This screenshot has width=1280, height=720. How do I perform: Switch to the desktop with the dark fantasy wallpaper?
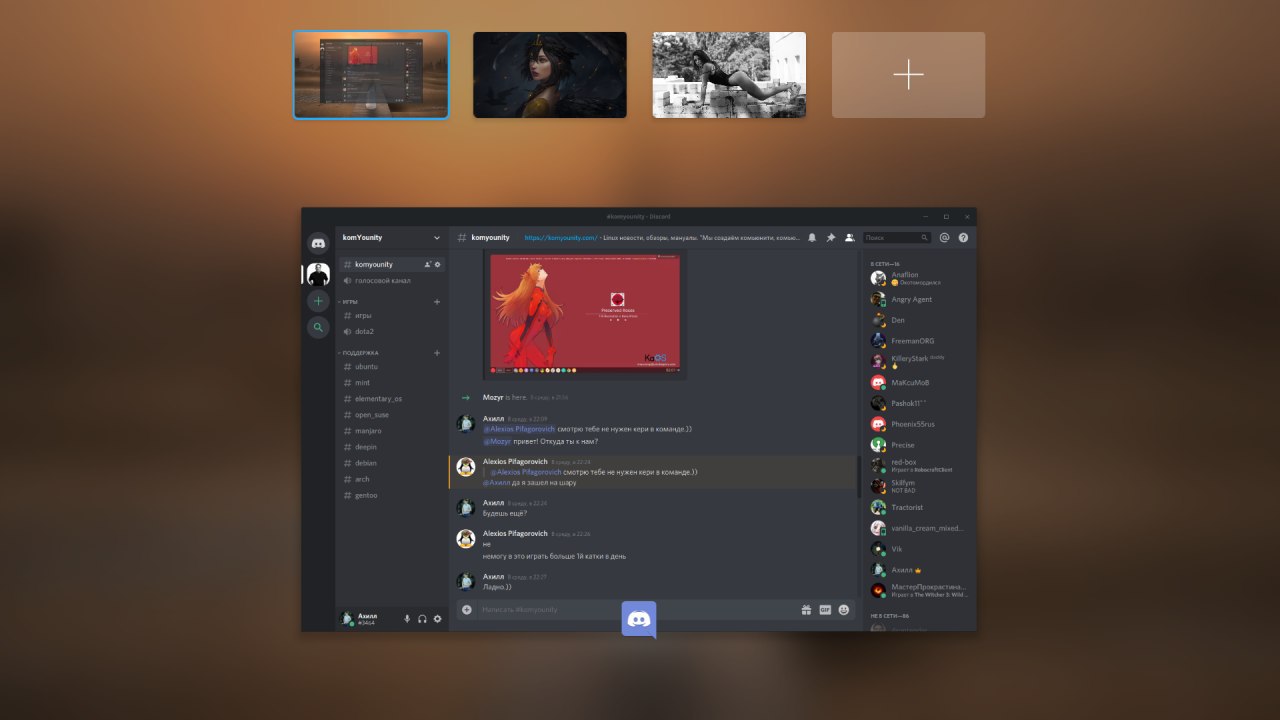pyautogui.click(x=550, y=75)
